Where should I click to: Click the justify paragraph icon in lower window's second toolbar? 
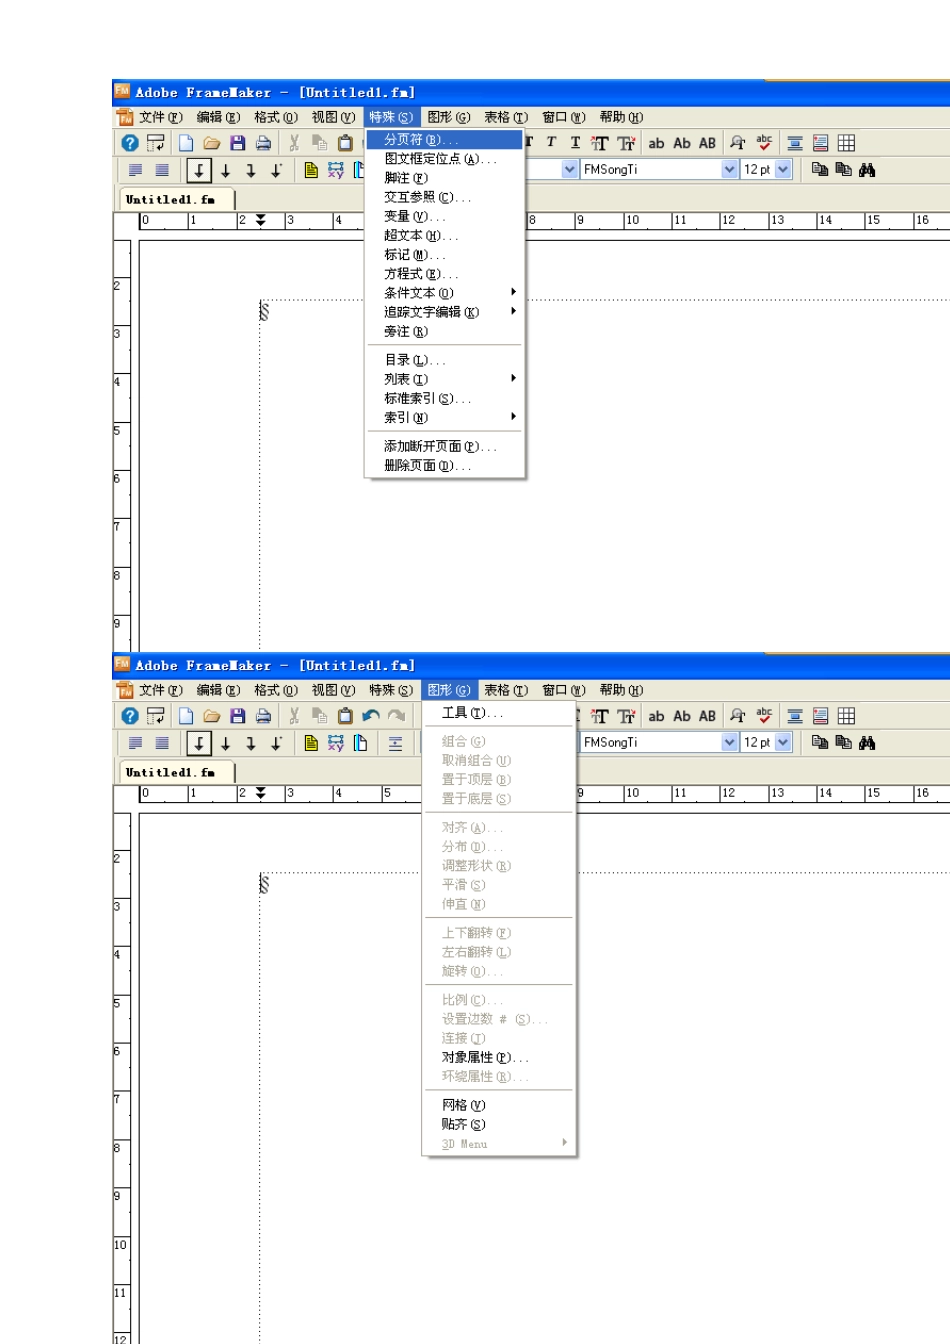(x=162, y=743)
